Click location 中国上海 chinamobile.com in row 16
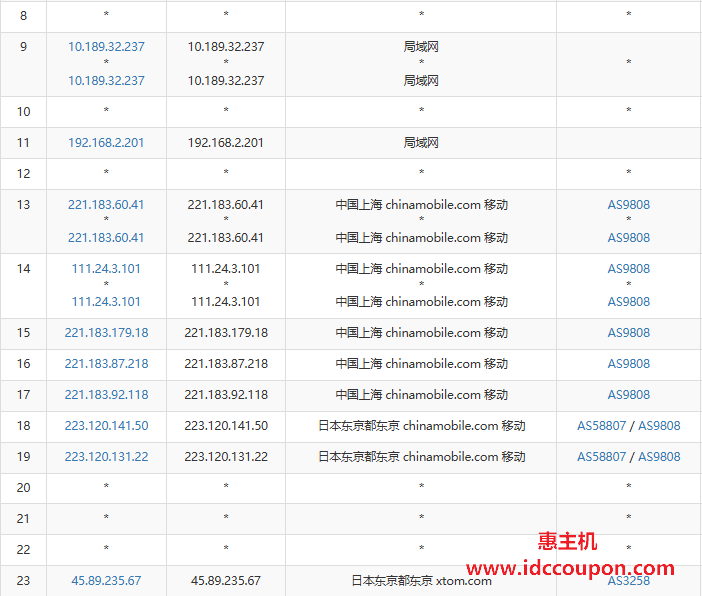The height and width of the screenshot is (596, 702). tap(421, 364)
